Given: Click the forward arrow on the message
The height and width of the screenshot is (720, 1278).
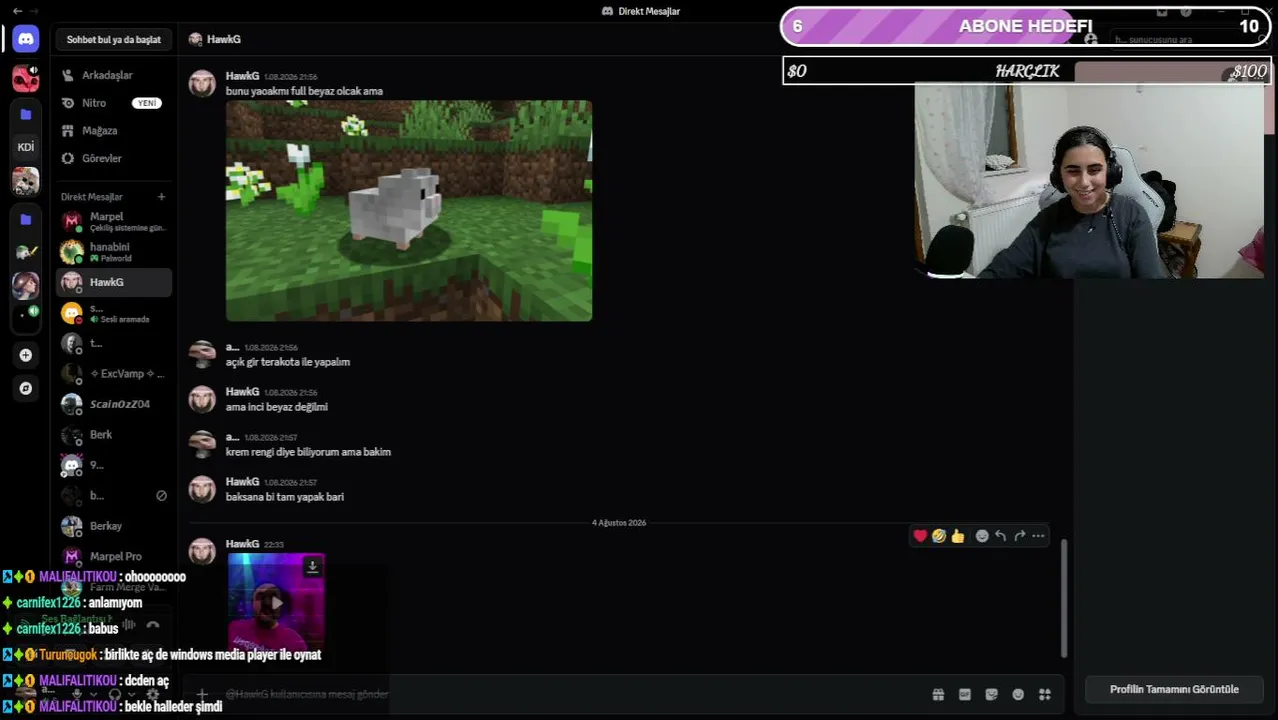Looking at the screenshot, I should pyautogui.click(x=1019, y=536).
